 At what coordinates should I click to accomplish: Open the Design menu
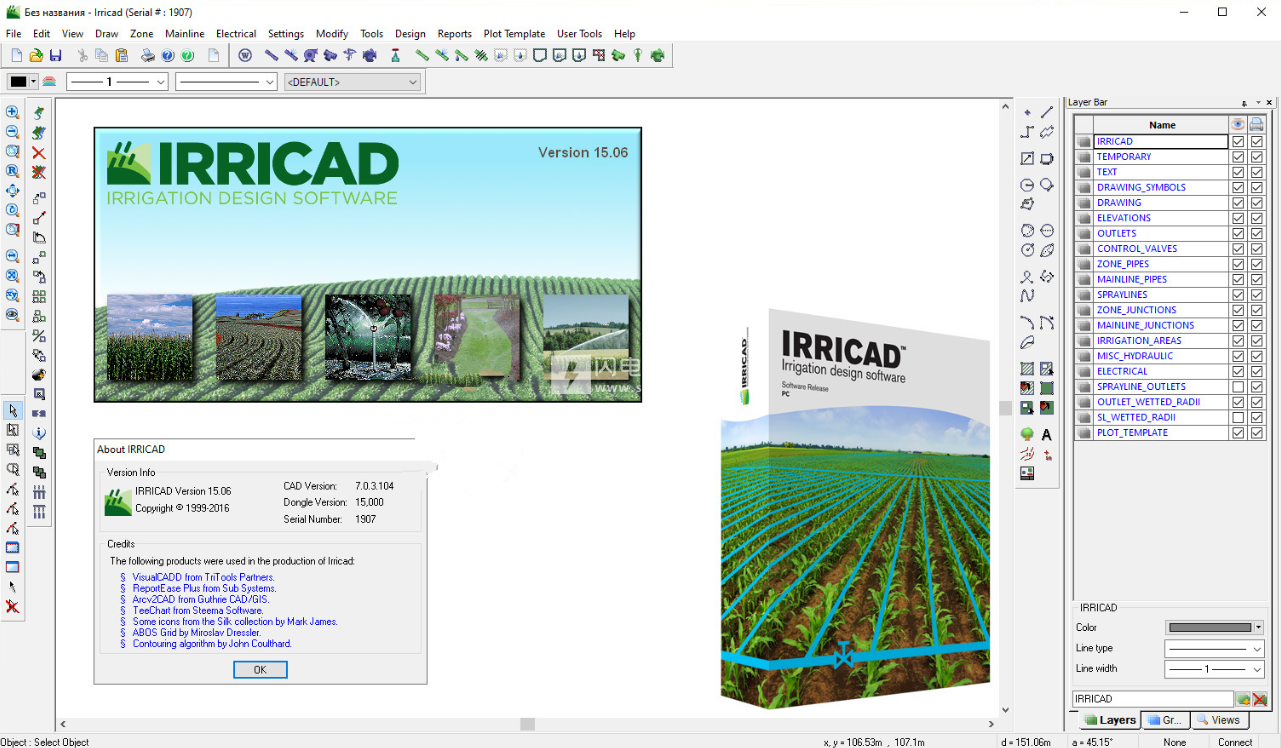410,34
